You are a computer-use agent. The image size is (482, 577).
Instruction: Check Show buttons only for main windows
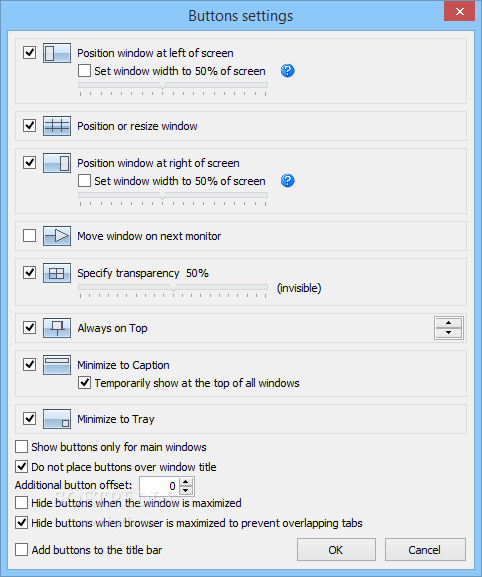point(21,447)
